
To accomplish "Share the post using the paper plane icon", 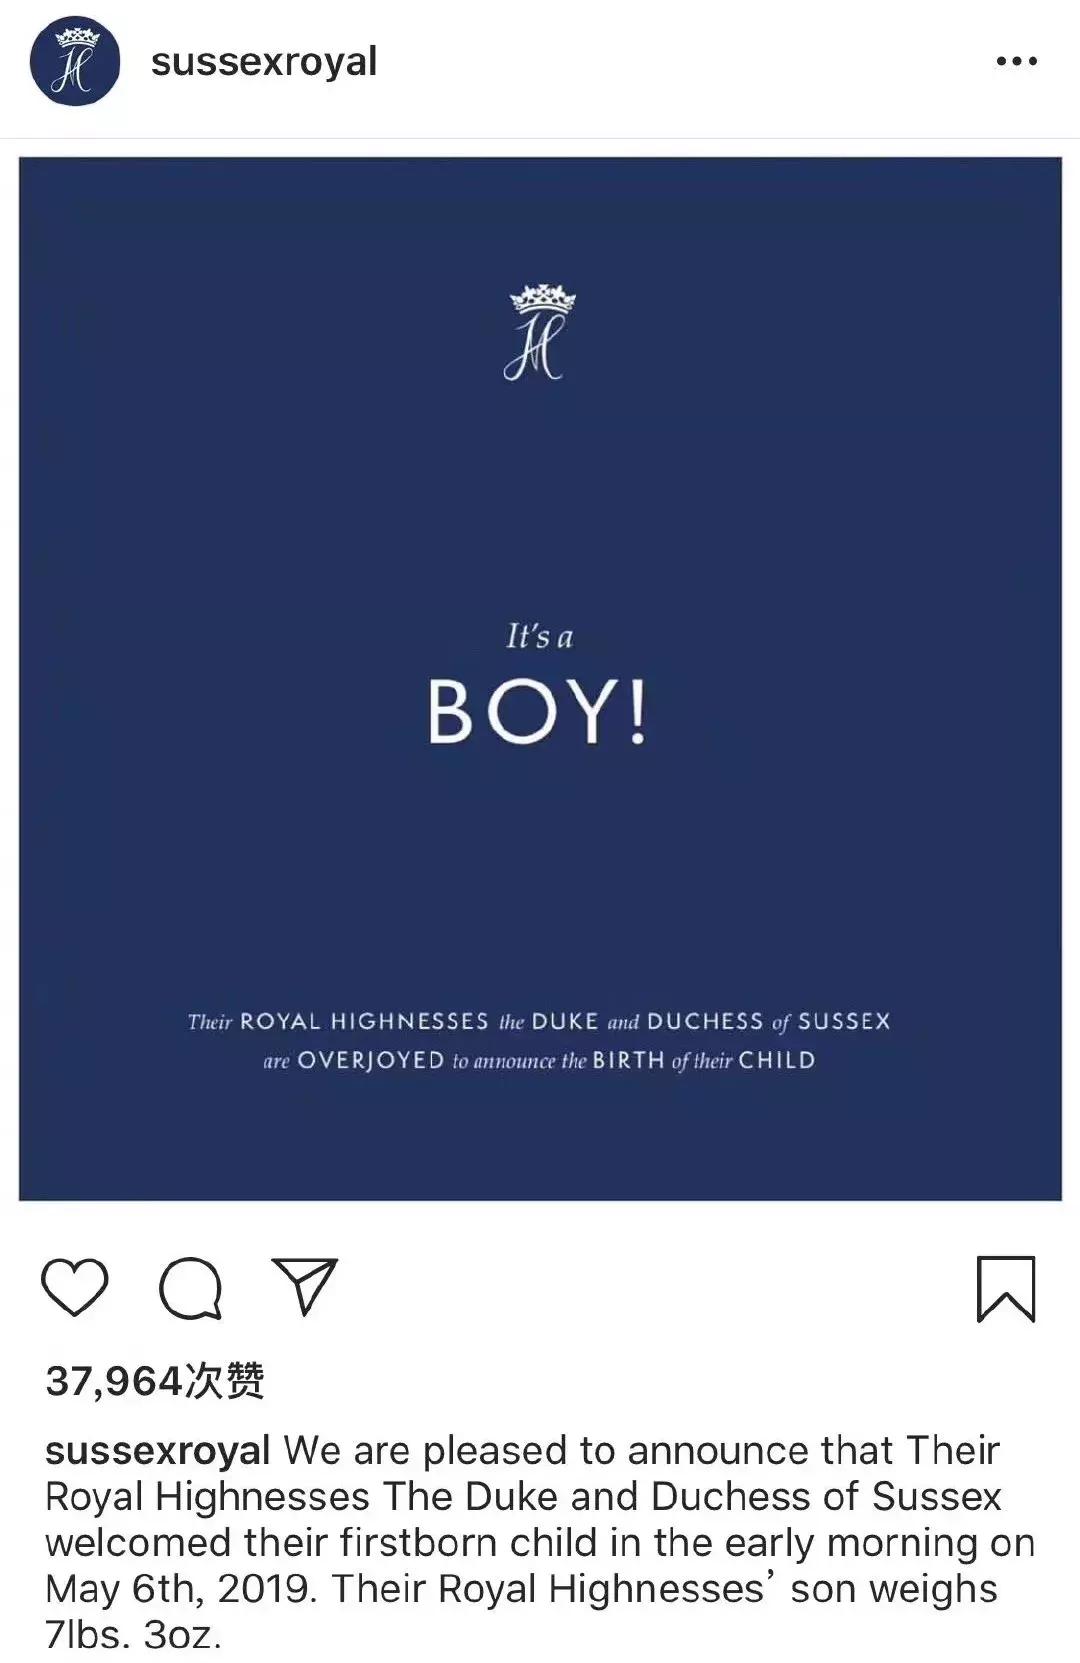I will 304,1286.
